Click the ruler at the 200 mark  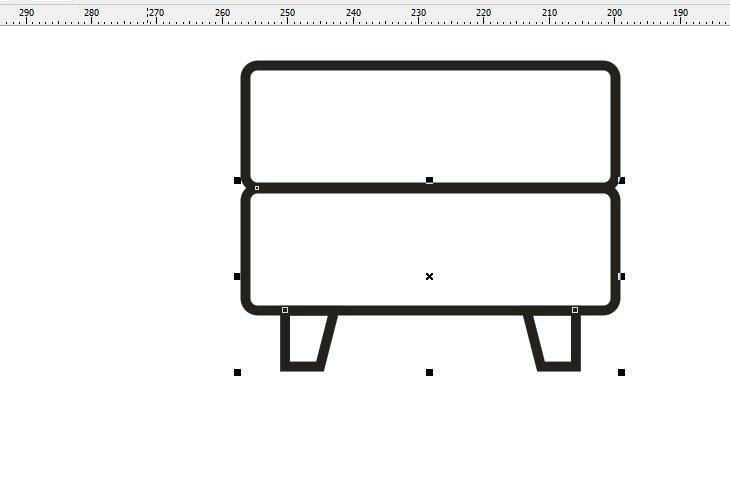(x=615, y=13)
